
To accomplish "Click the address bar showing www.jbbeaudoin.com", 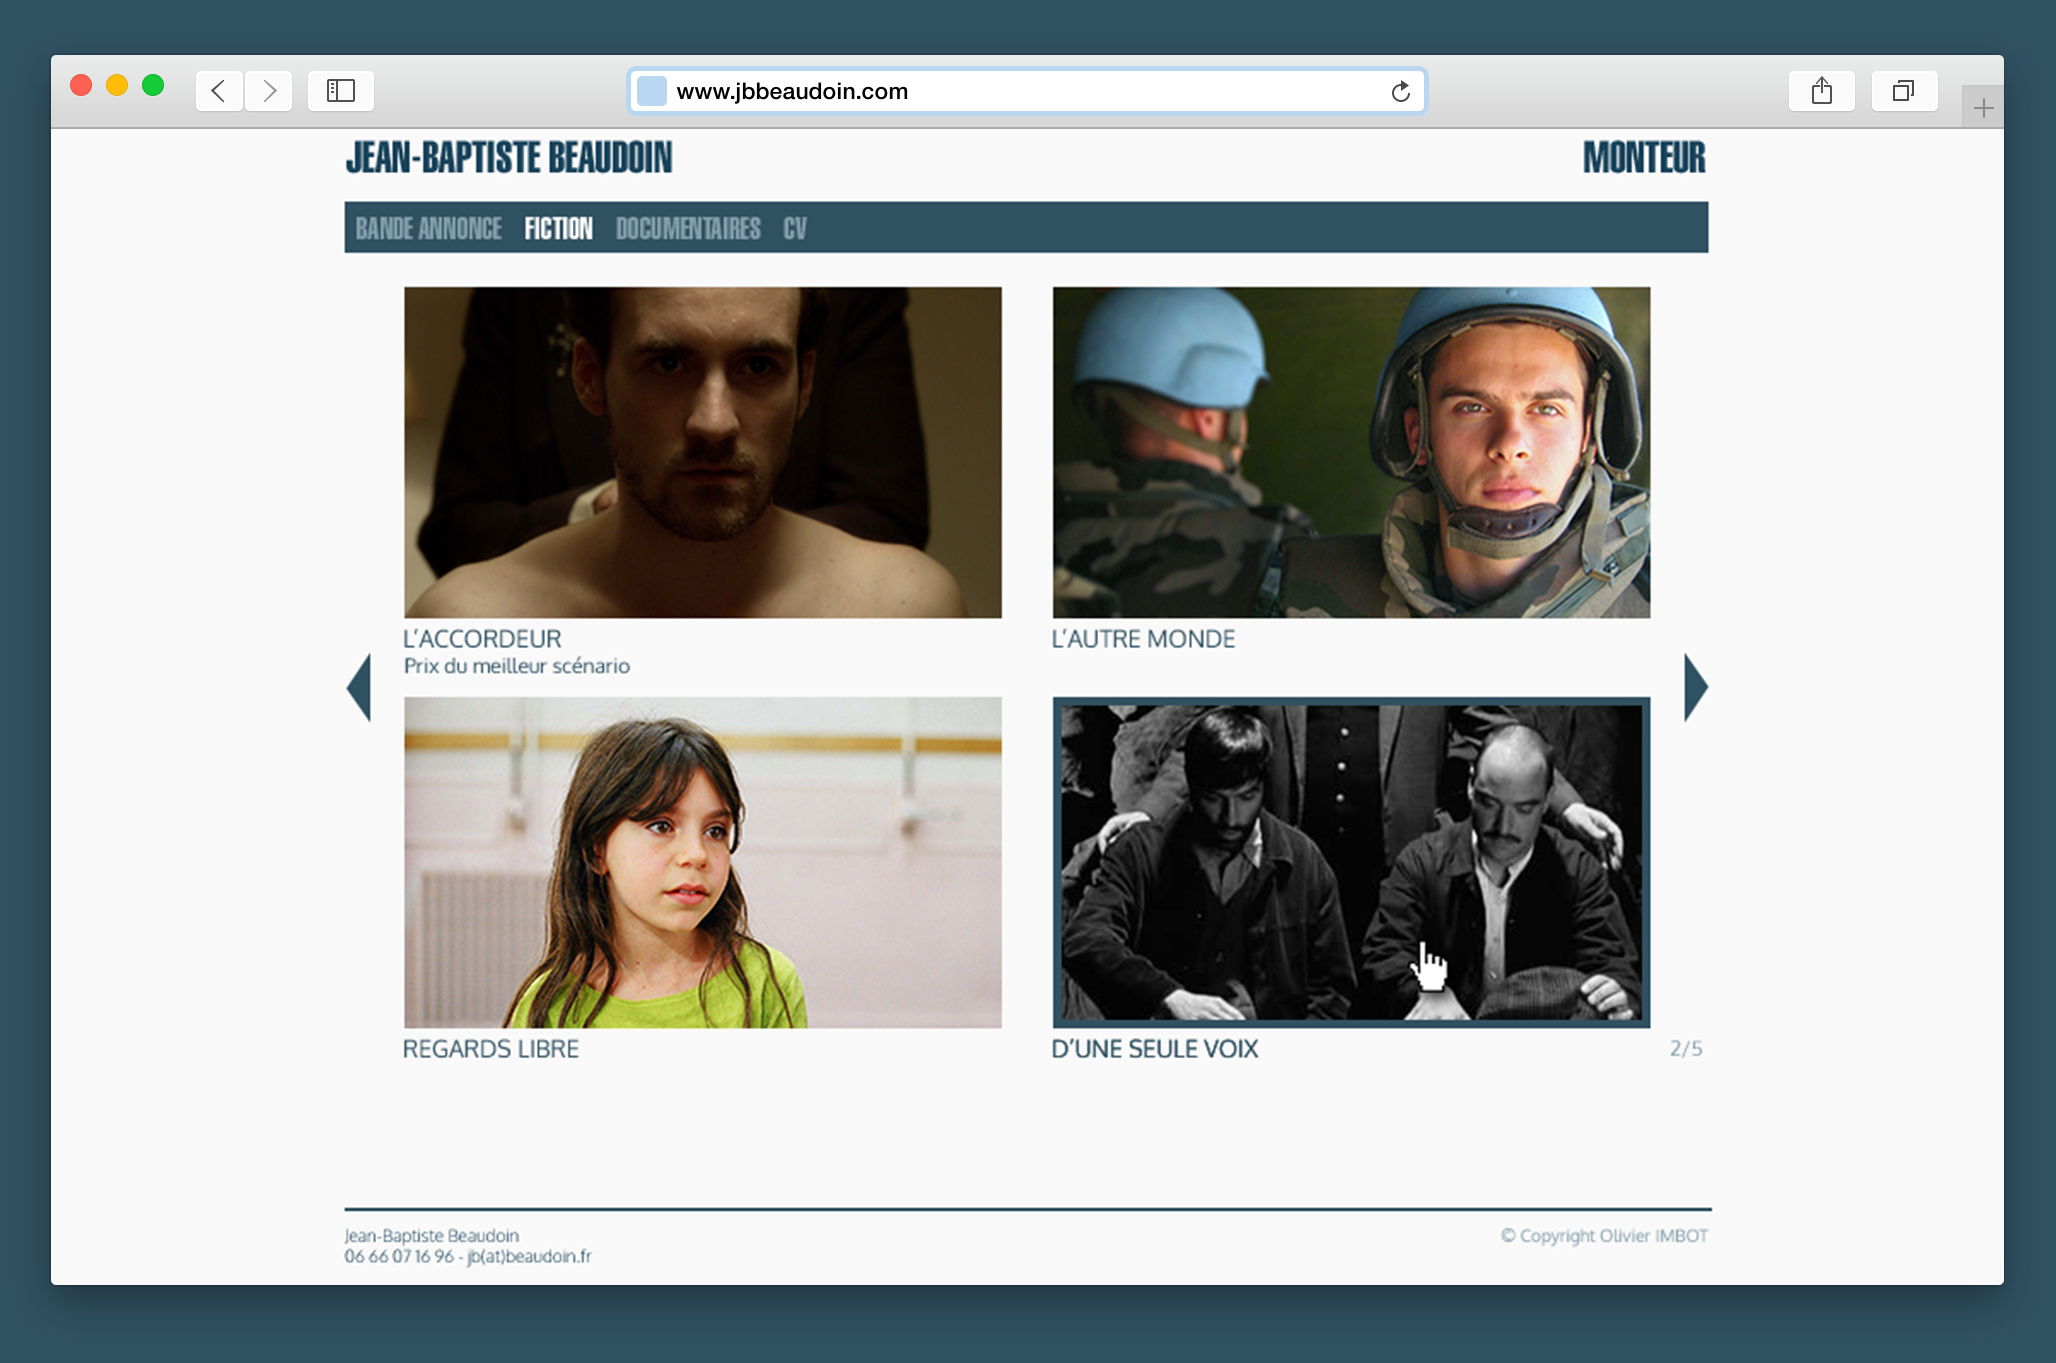I will tap(1027, 91).
